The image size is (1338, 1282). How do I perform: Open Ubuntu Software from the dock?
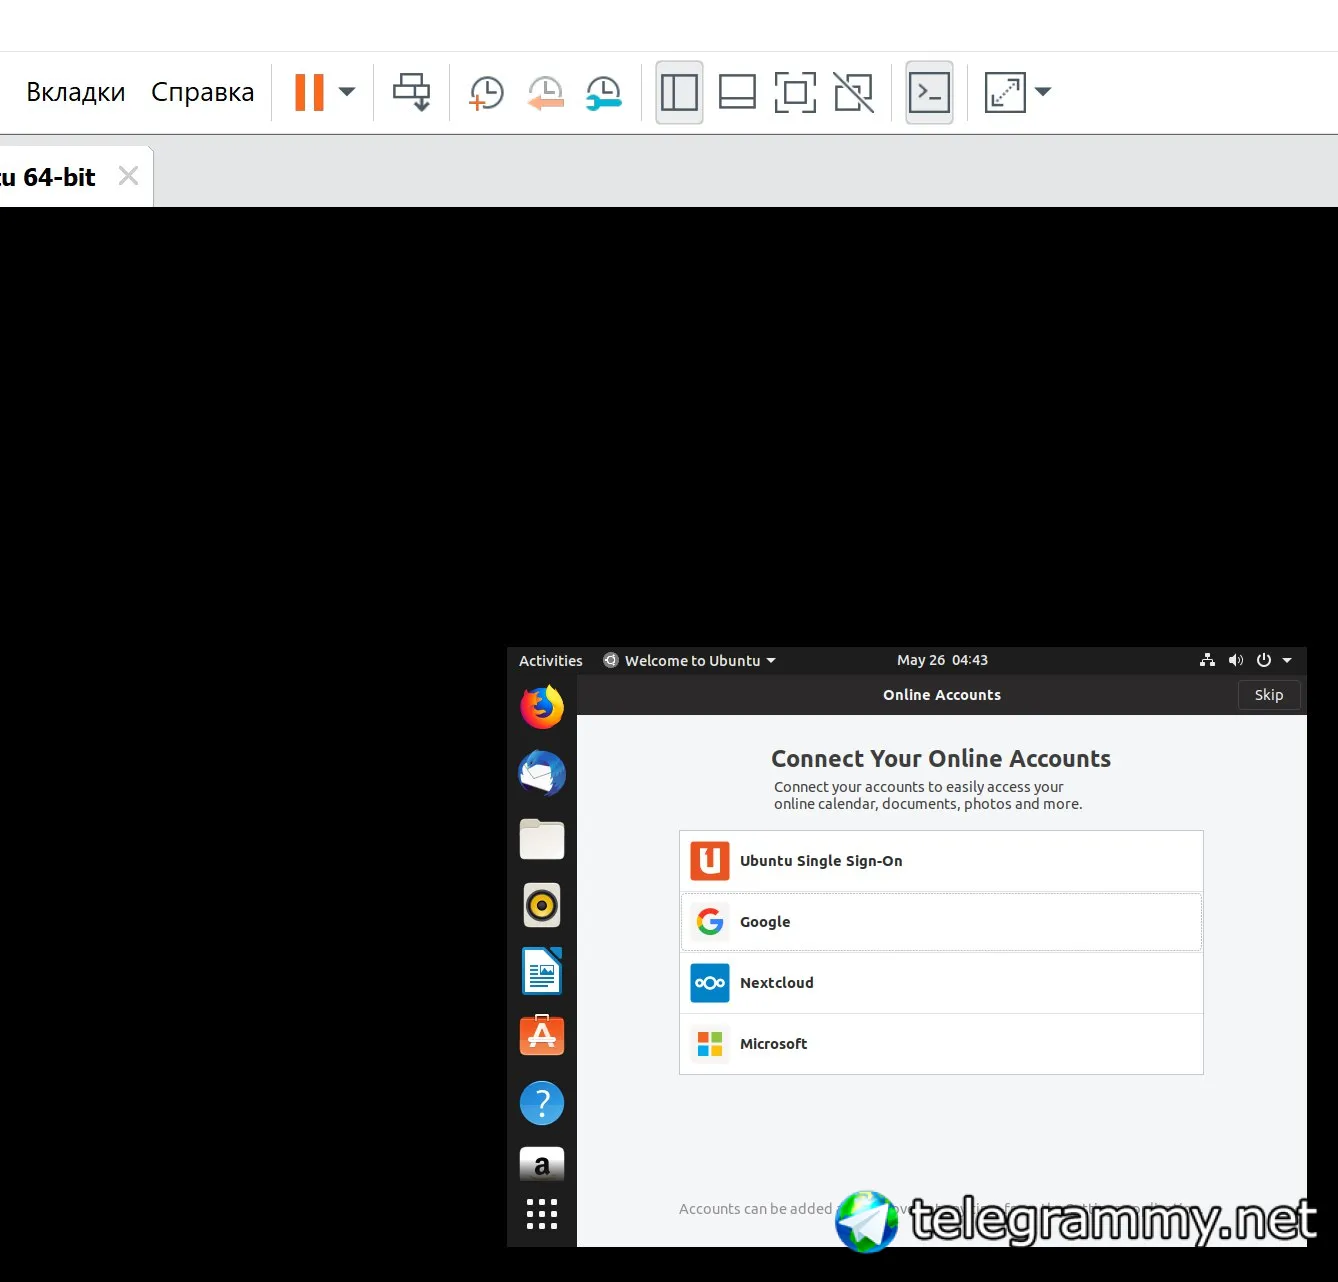coord(542,1036)
